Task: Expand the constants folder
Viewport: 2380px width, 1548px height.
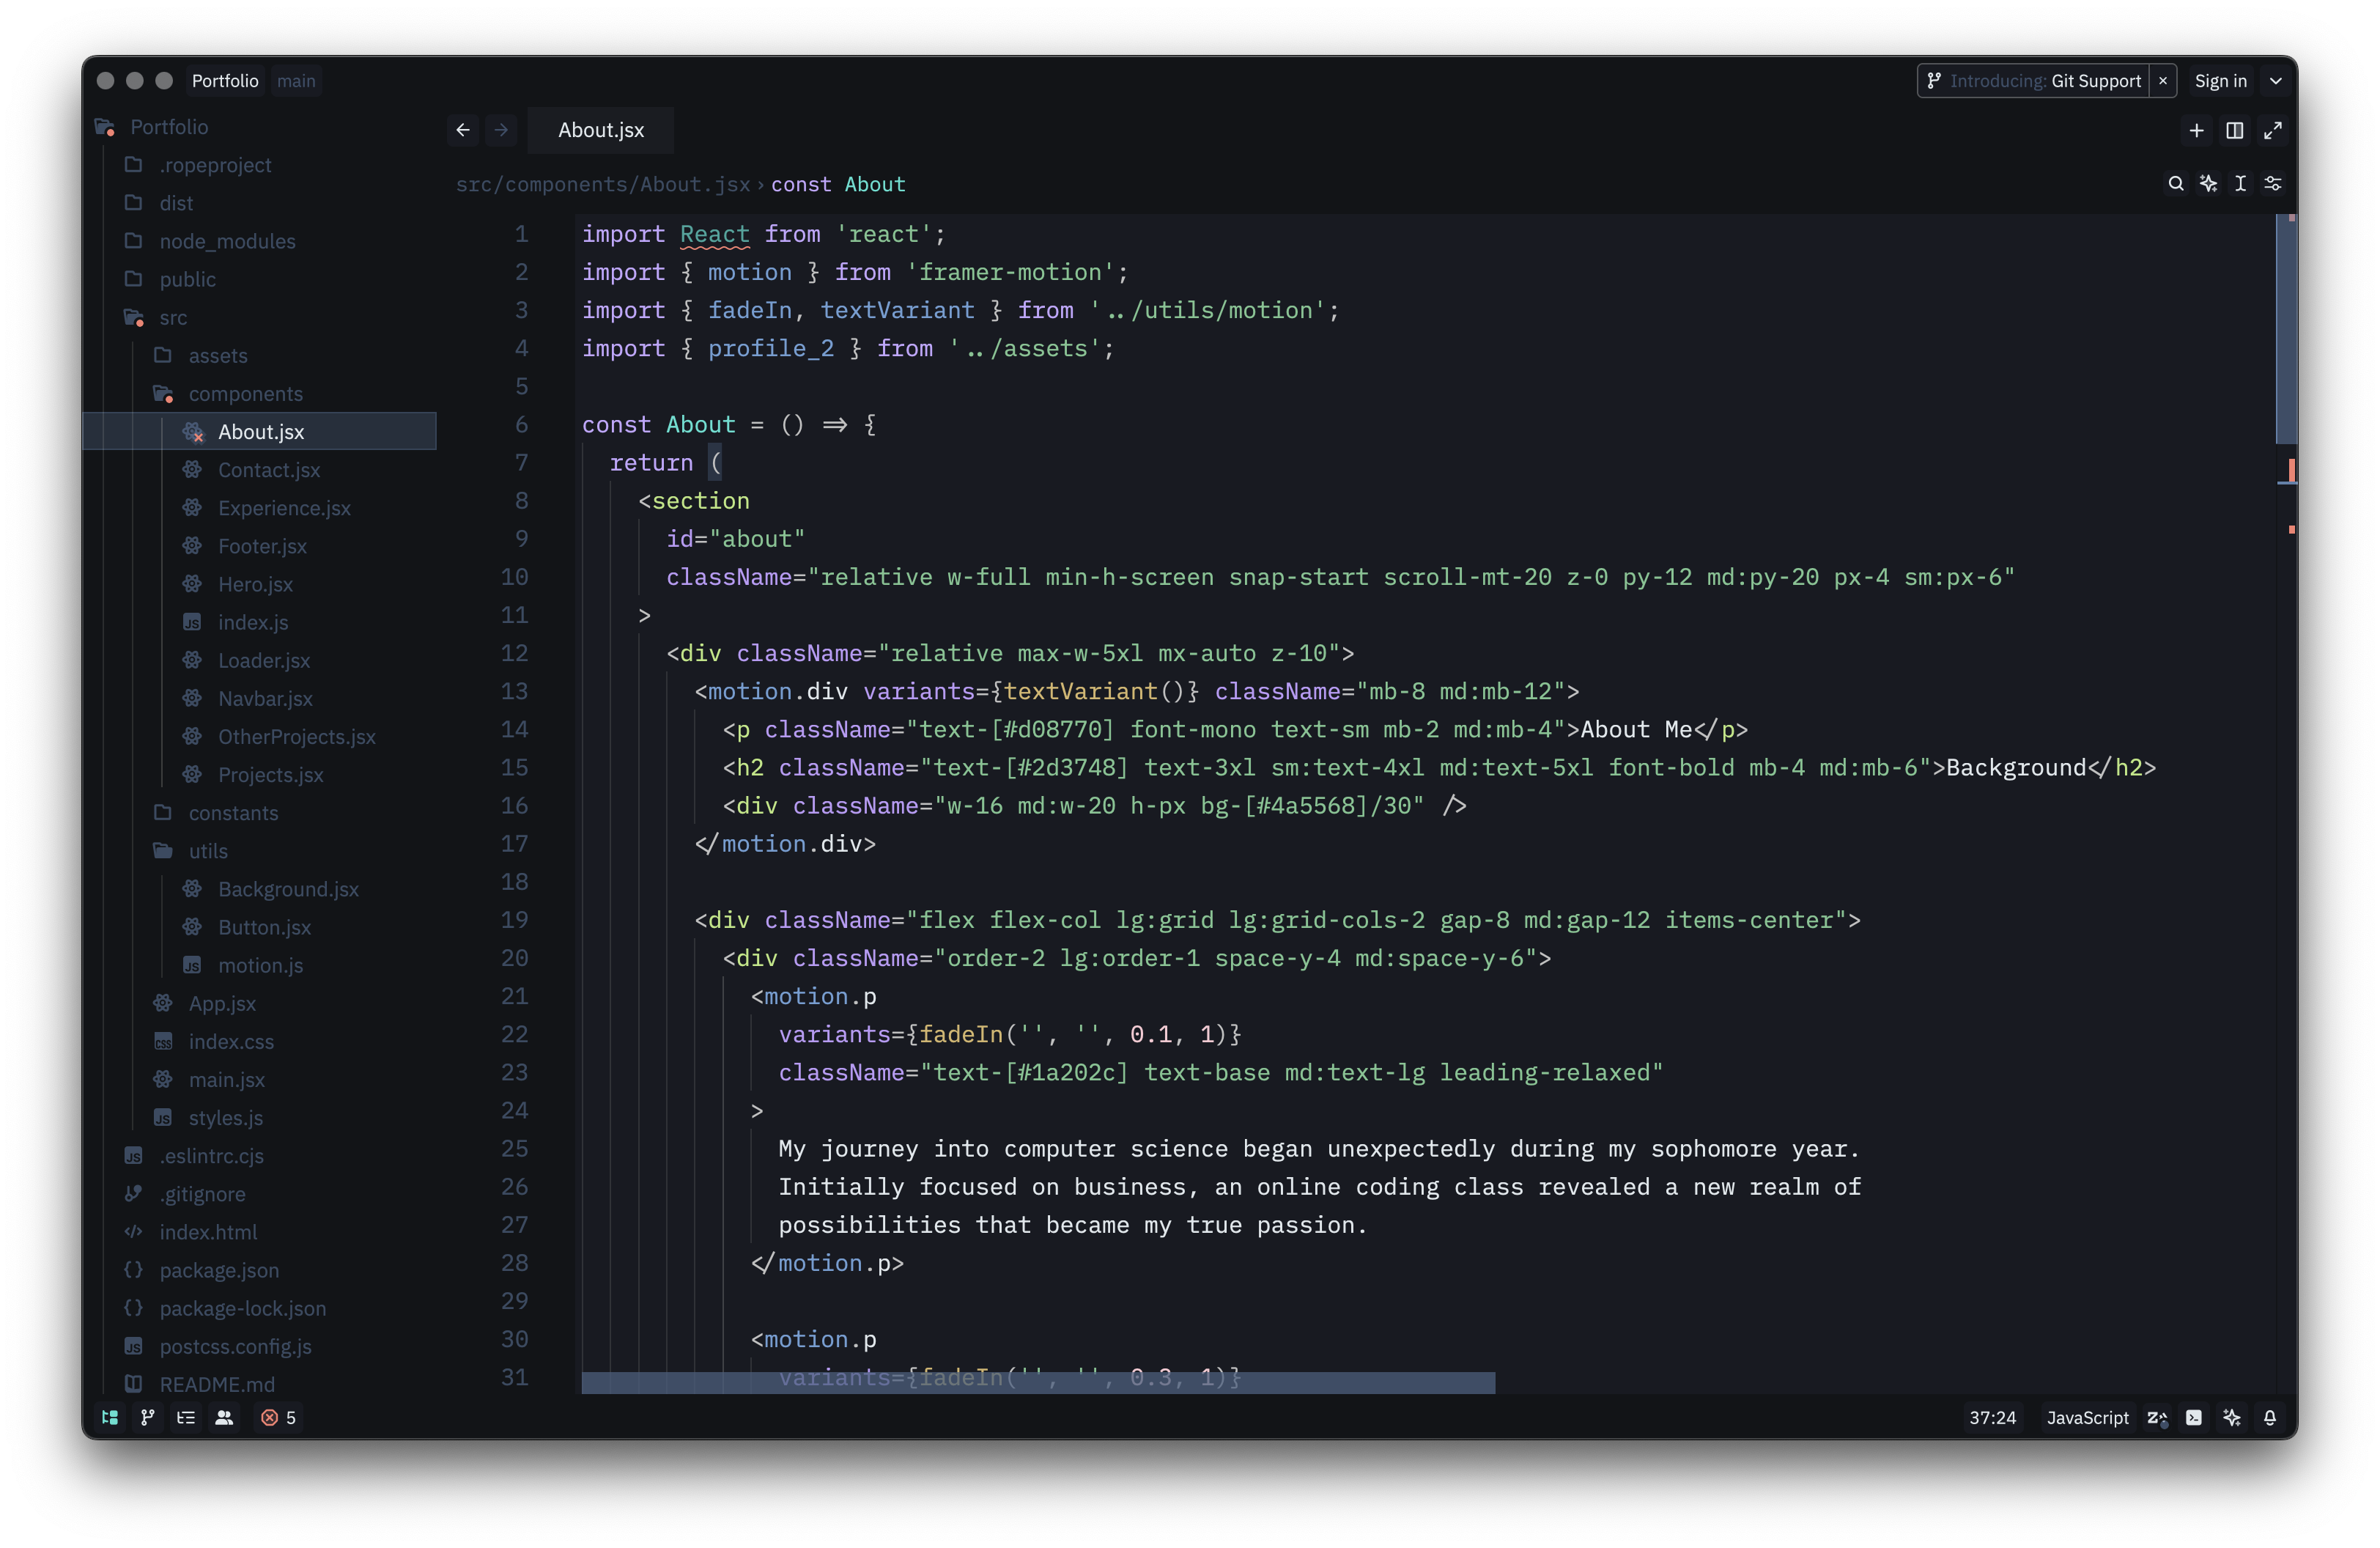Action: (x=260, y=813)
